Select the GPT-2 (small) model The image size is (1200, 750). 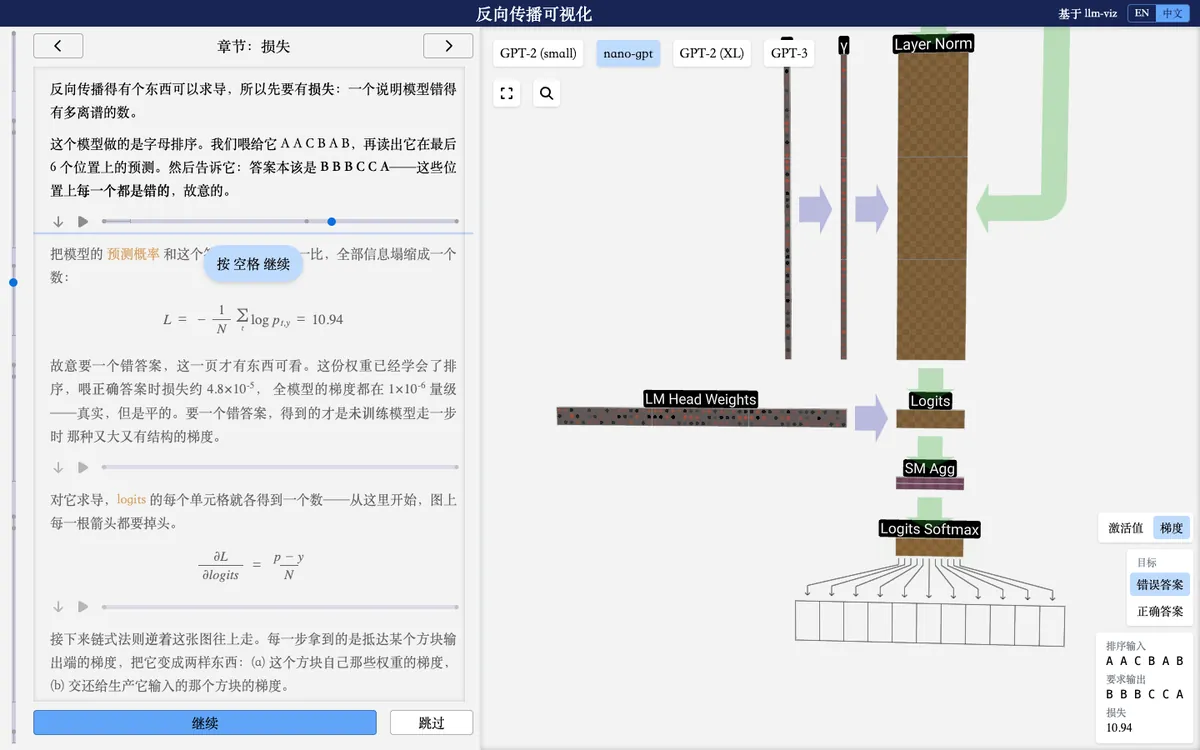(x=538, y=53)
